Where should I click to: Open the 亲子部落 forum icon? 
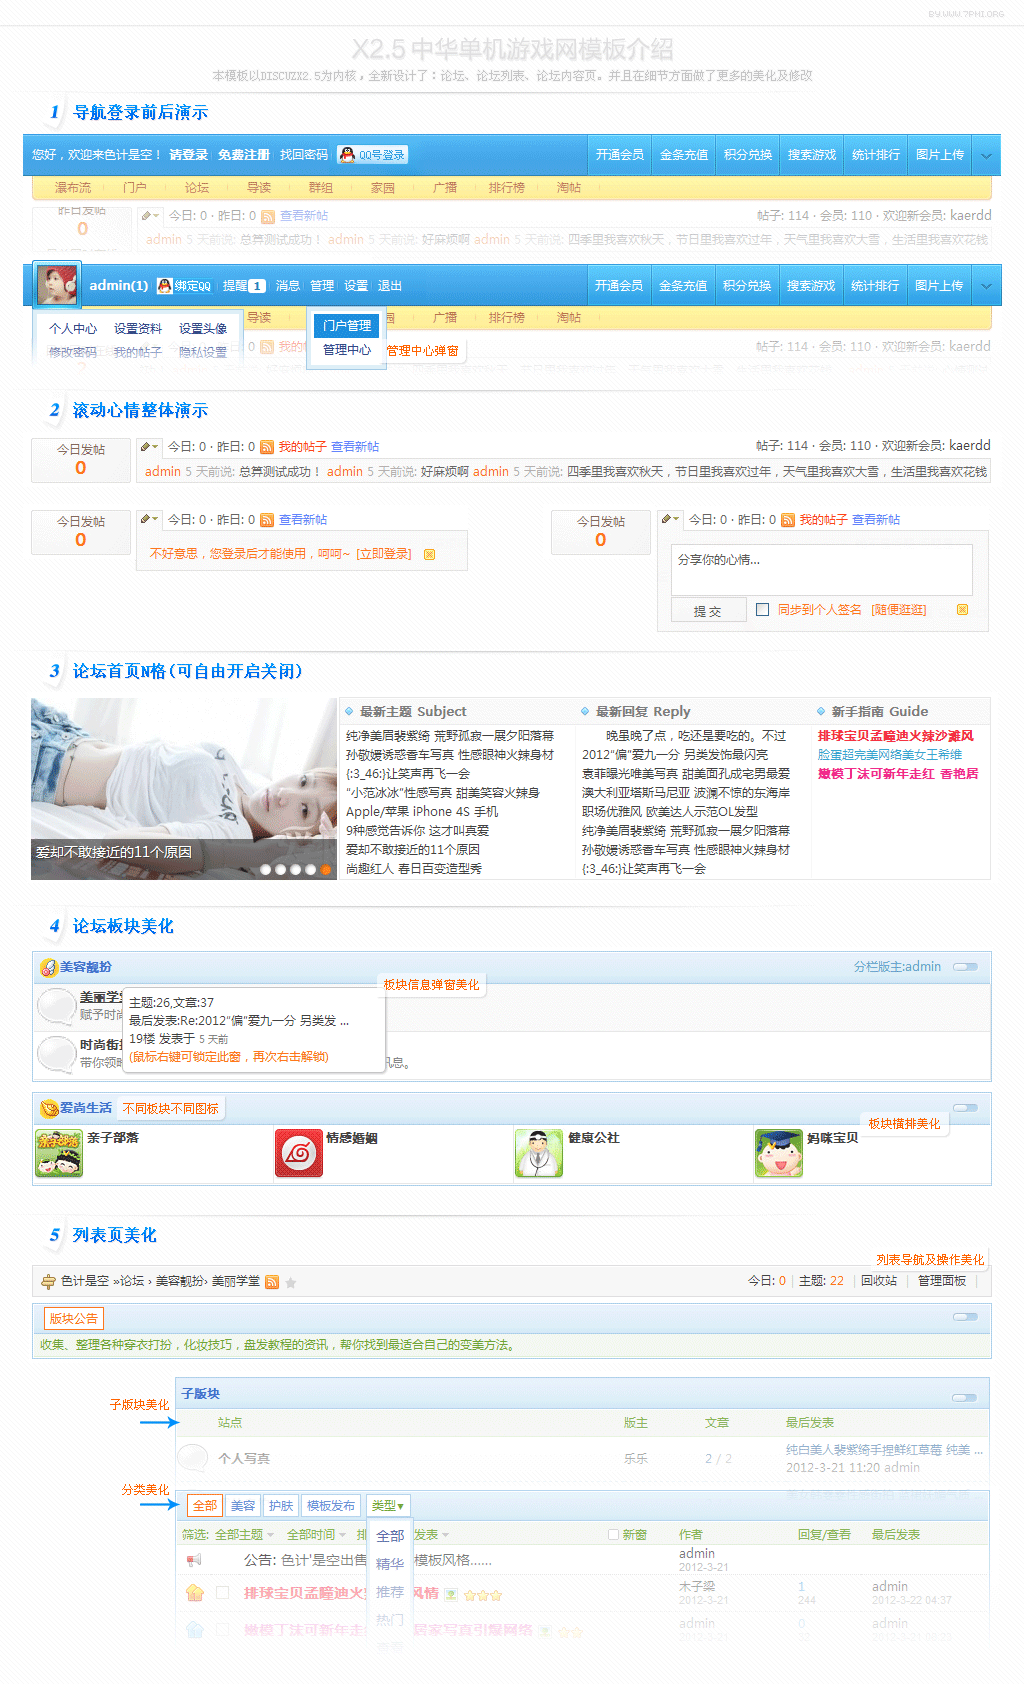coord(59,1153)
